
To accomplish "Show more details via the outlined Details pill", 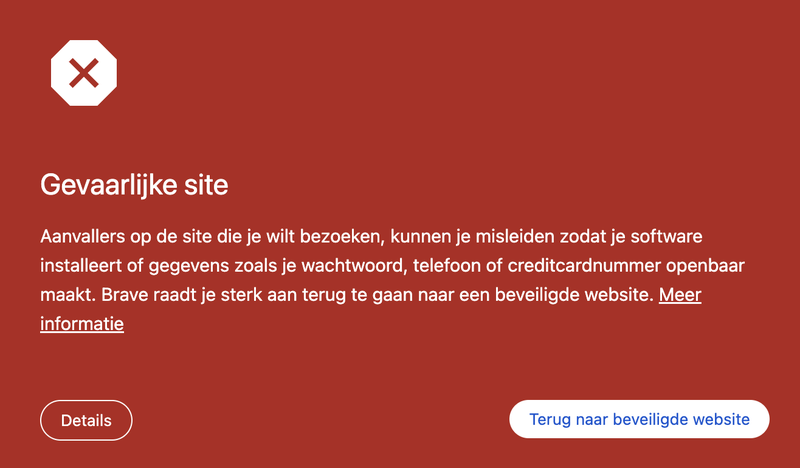I will pos(86,420).
